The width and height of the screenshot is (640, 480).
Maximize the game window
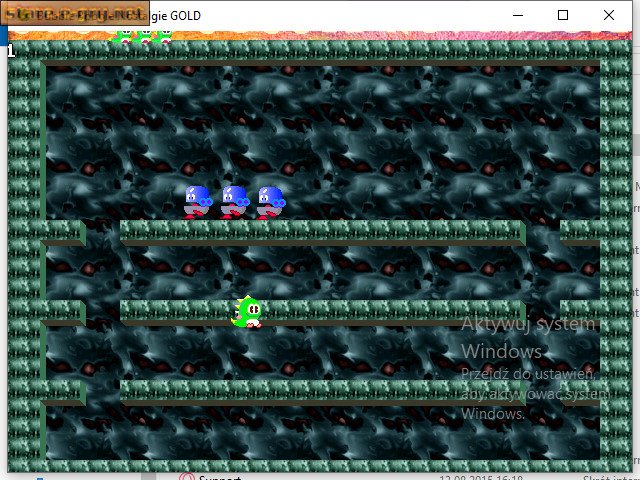click(x=563, y=16)
